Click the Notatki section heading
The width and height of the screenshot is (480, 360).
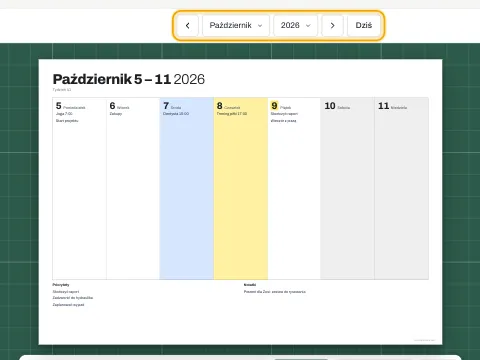pyautogui.click(x=250, y=285)
